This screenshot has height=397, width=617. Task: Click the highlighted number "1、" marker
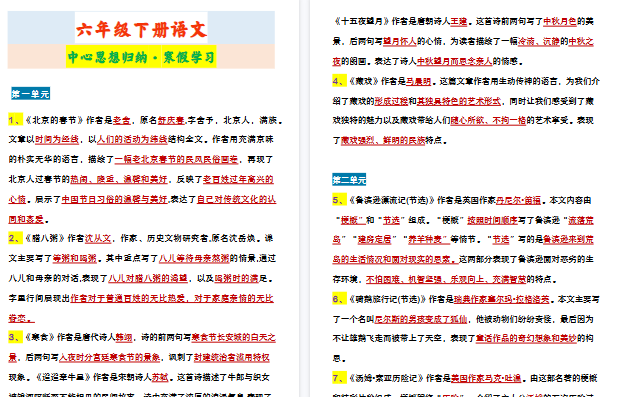click(15, 120)
